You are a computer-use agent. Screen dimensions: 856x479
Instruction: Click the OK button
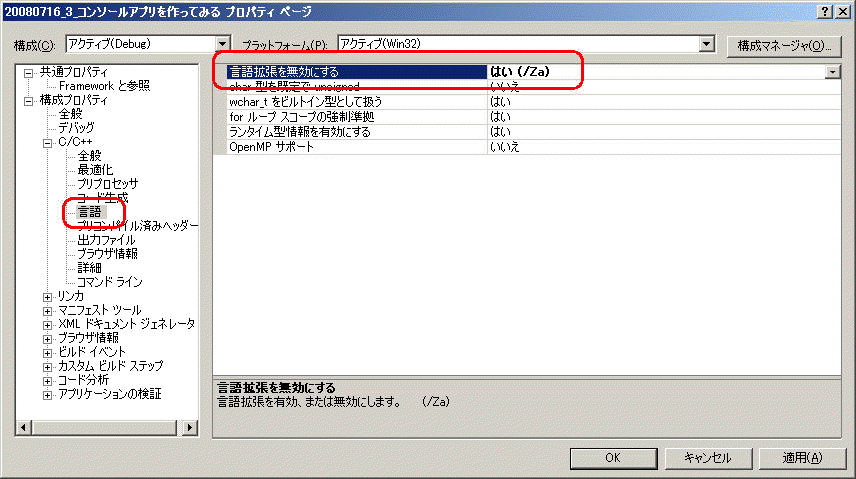(x=614, y=457)
